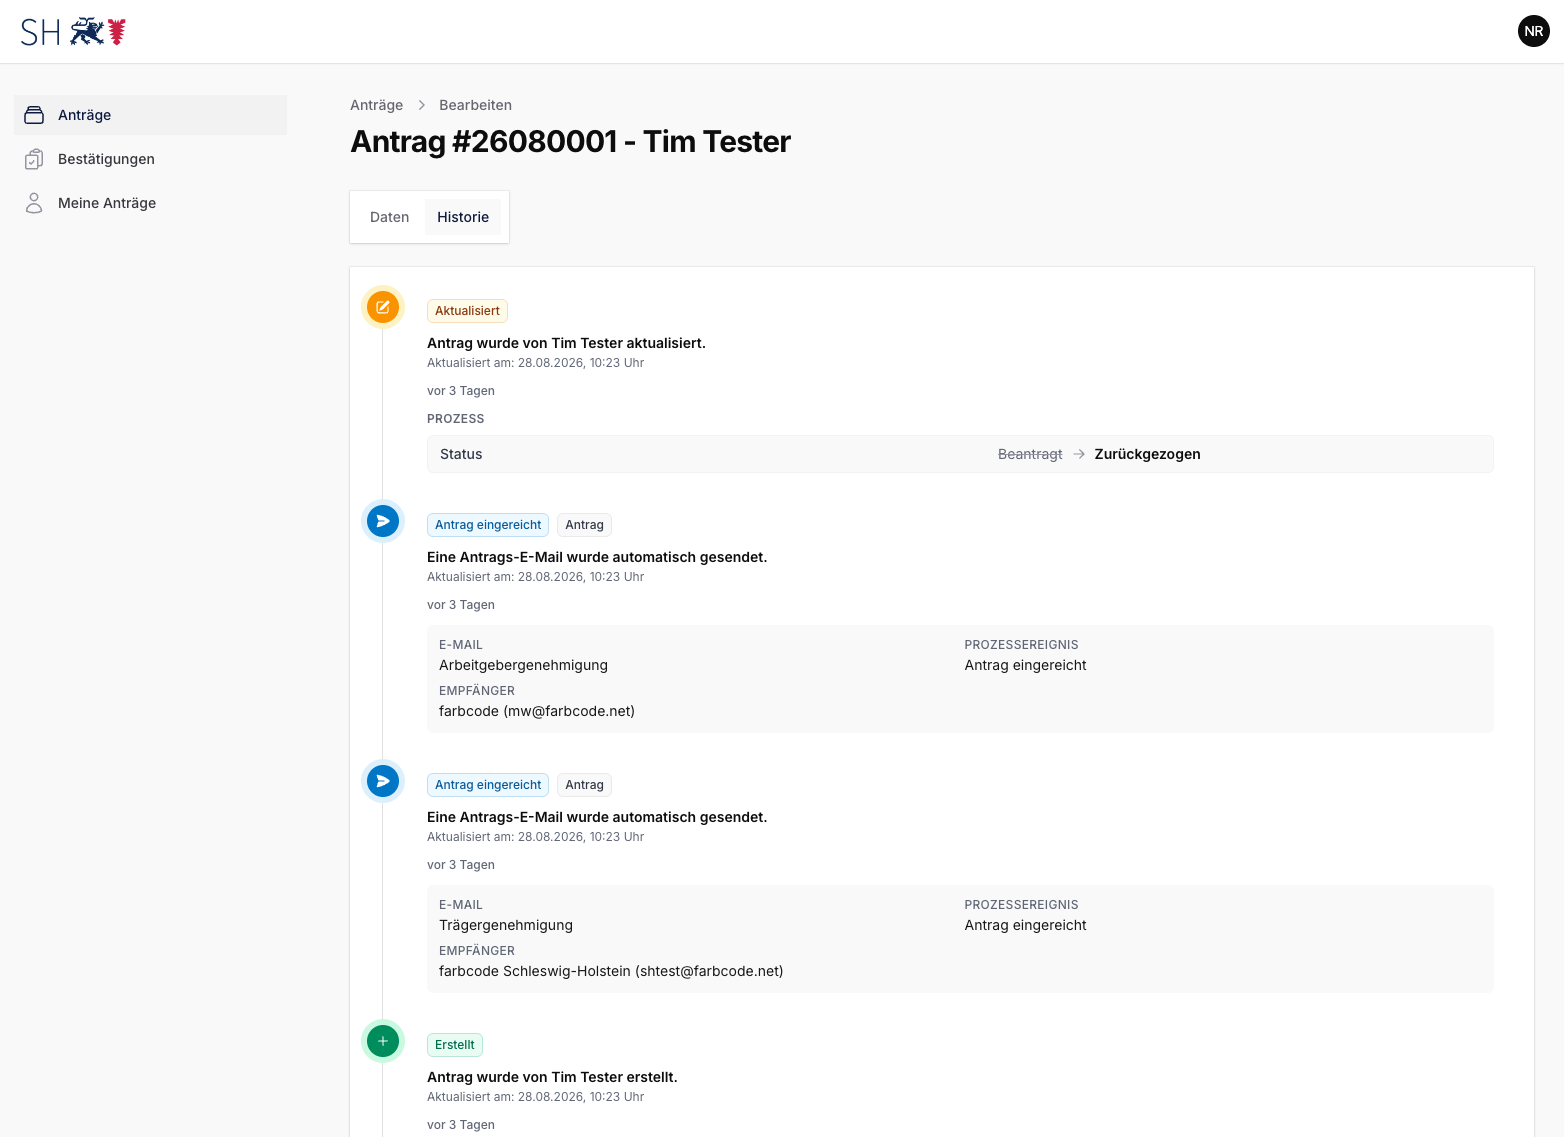Click the green plus timeline icon
This screenshot has width=1564, height=1137.
pos(383,1041)
